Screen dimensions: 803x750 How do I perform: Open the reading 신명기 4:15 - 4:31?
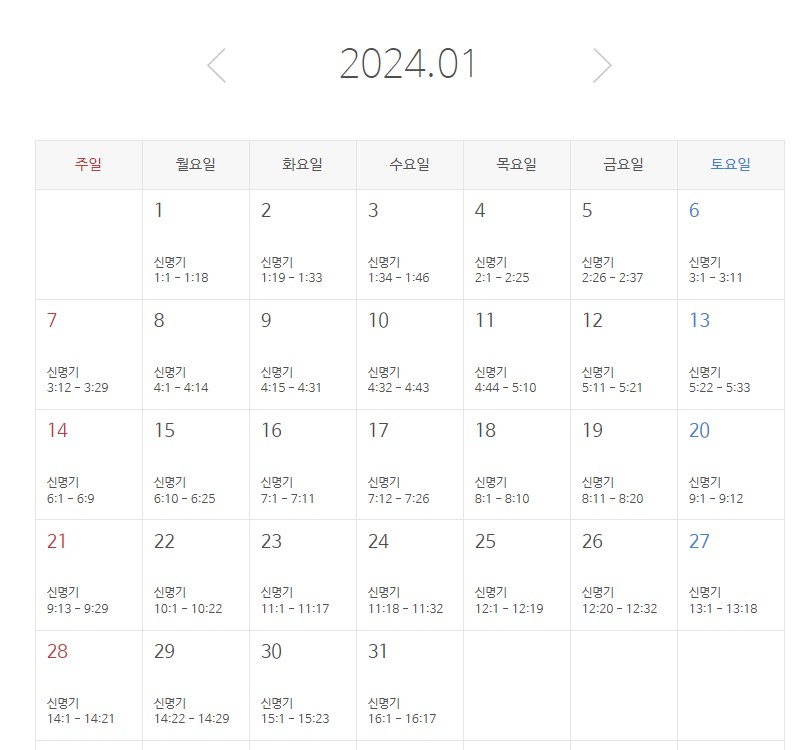[x=291, y=380]
